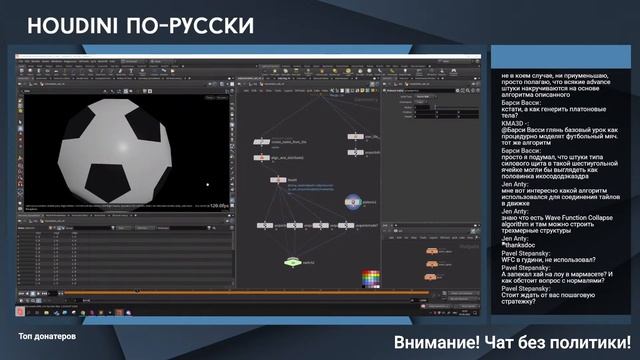Click the Radius slider in the parameter pane
The width and height of the screenshot is (640, 360).
pyautogui.click(x=456, y=107)
